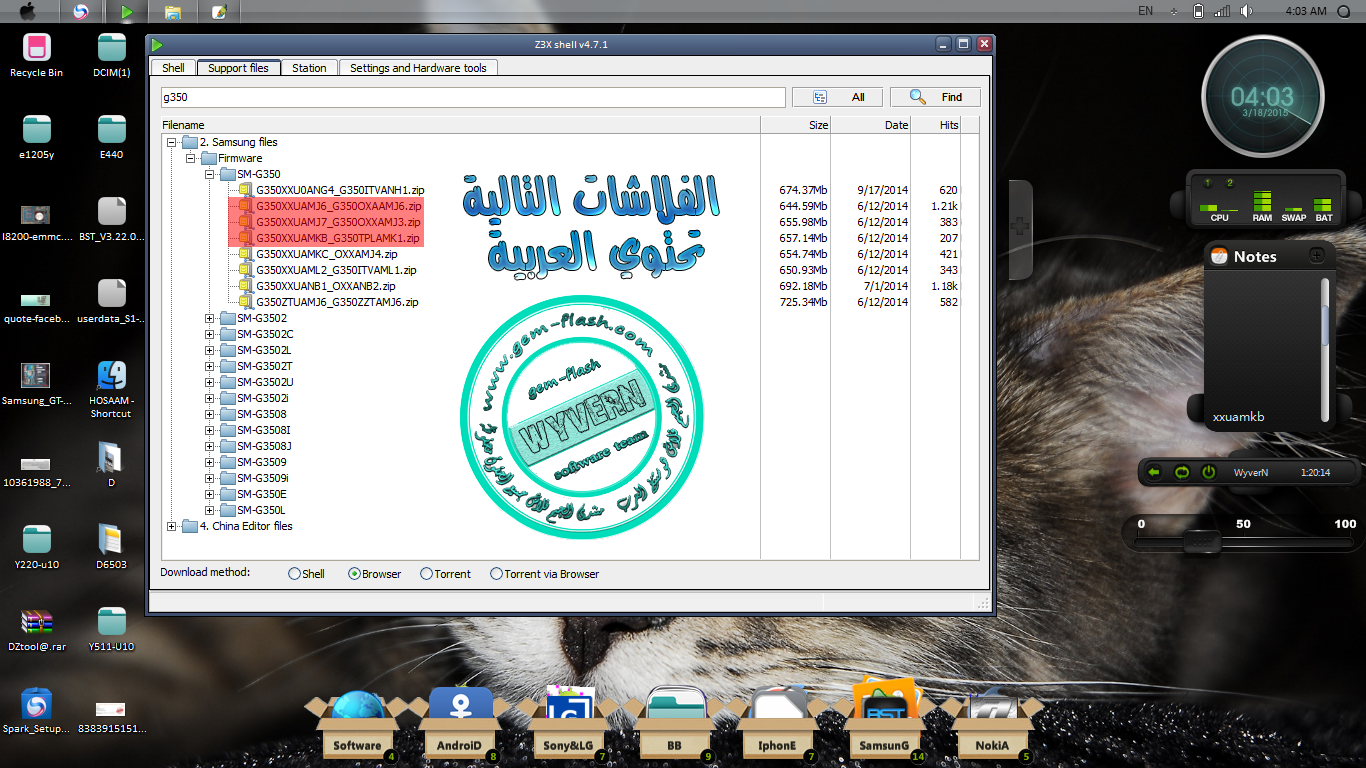This screenshot has height=768, width=1366.
Task: Open the DCIM(1) folder on desktop
Action: tap(112, 55)
